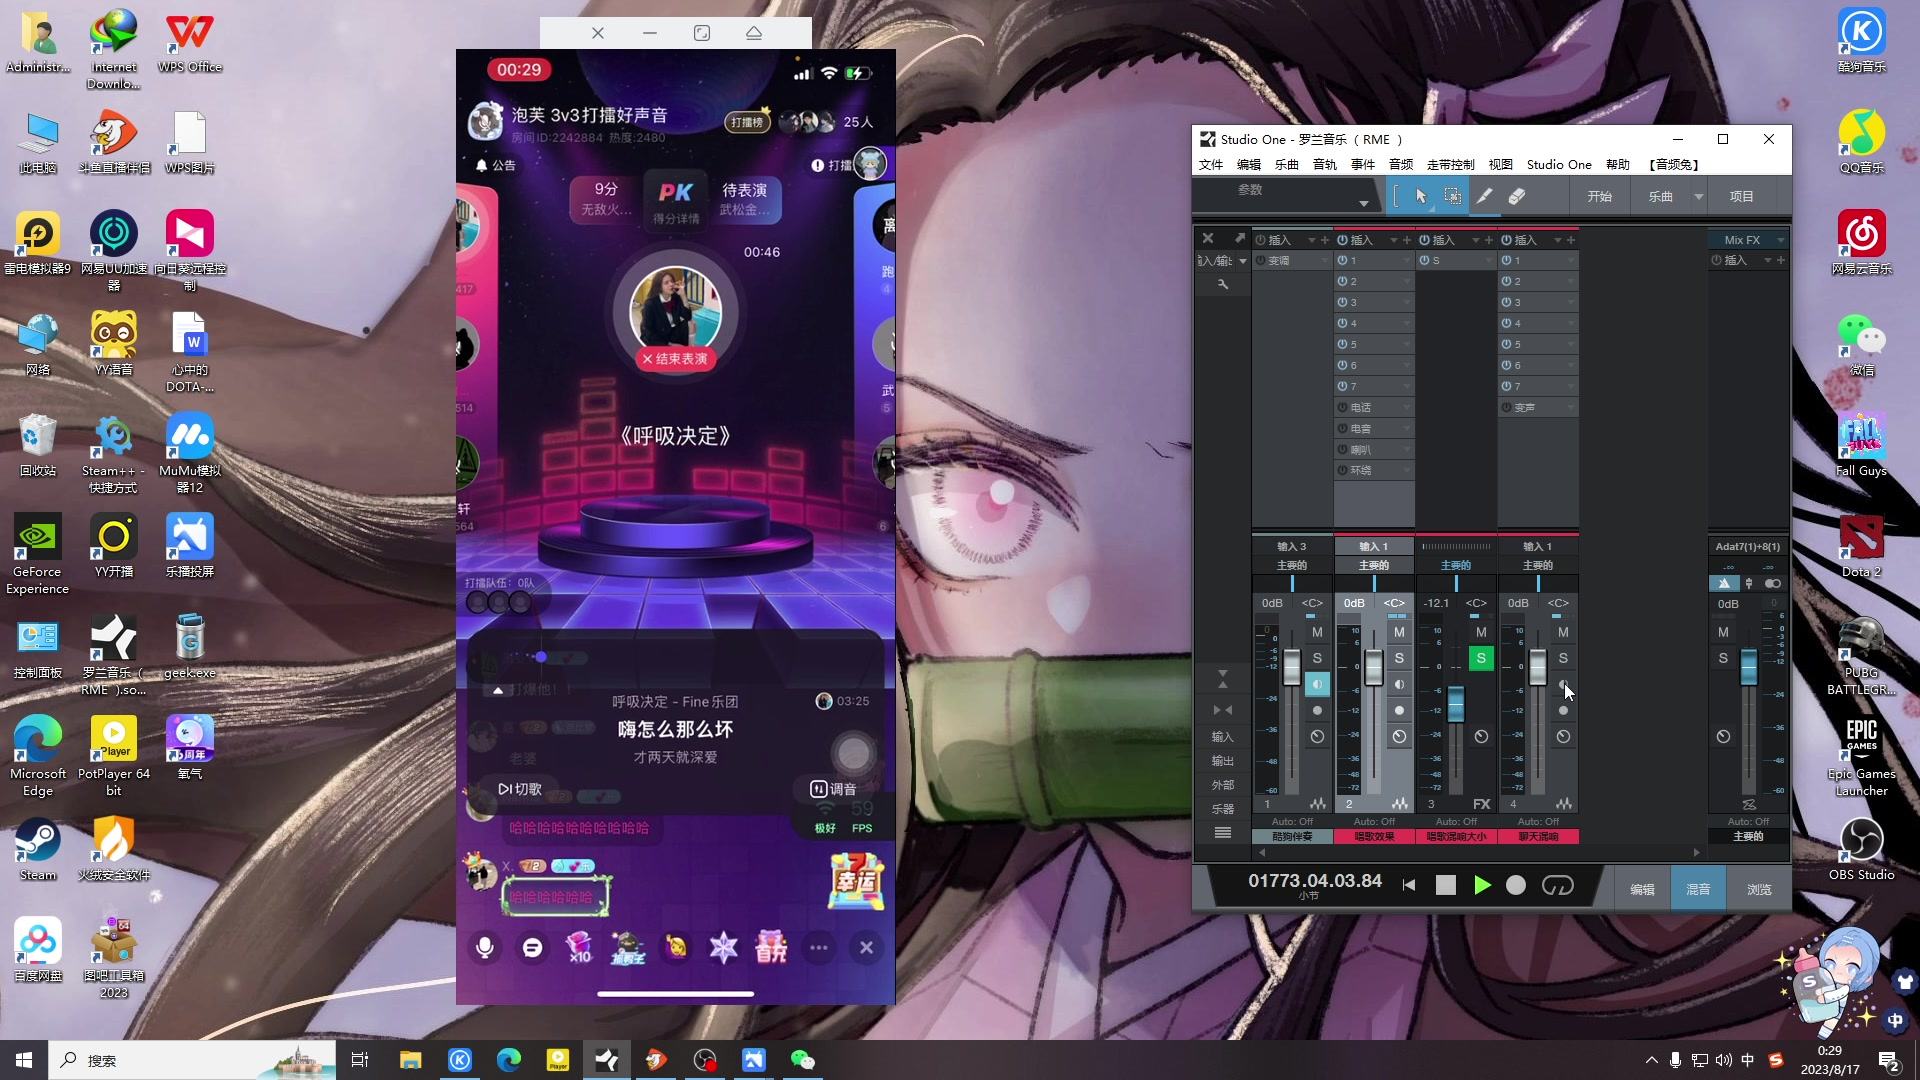1920x1080 pixels.
Task: Click channel 3 blue volume fader
Action: (x=1456, y=703)
